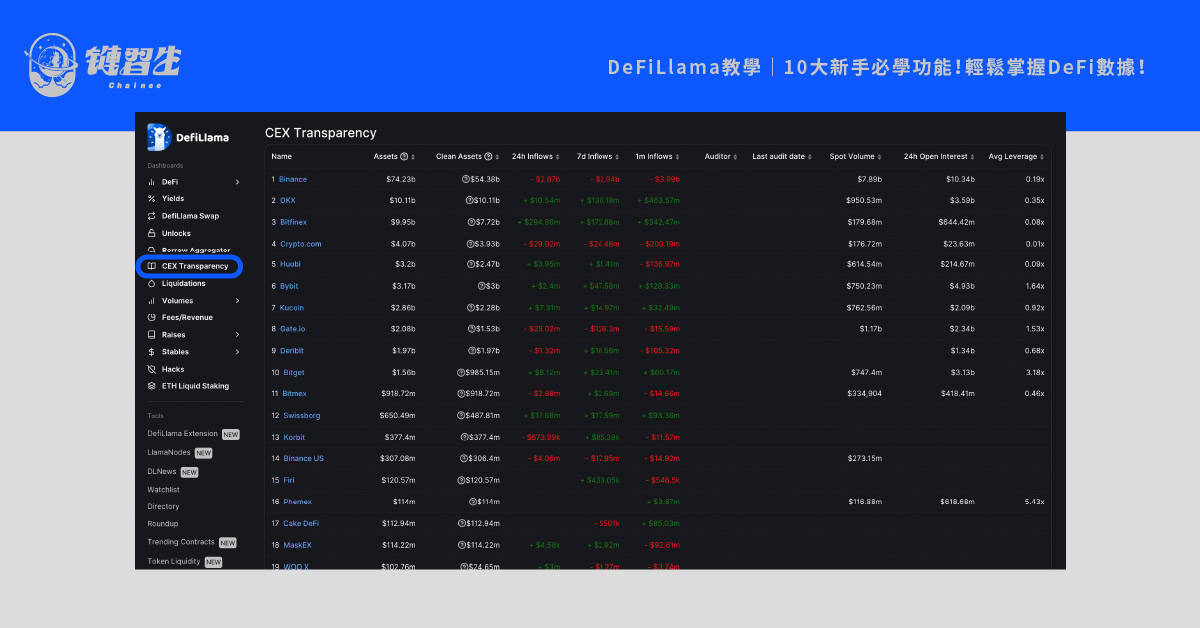The height and width of the screenshot is (628, 1200).
Task: Open Directory from the sidebar
Action: [x=163, y=506]
